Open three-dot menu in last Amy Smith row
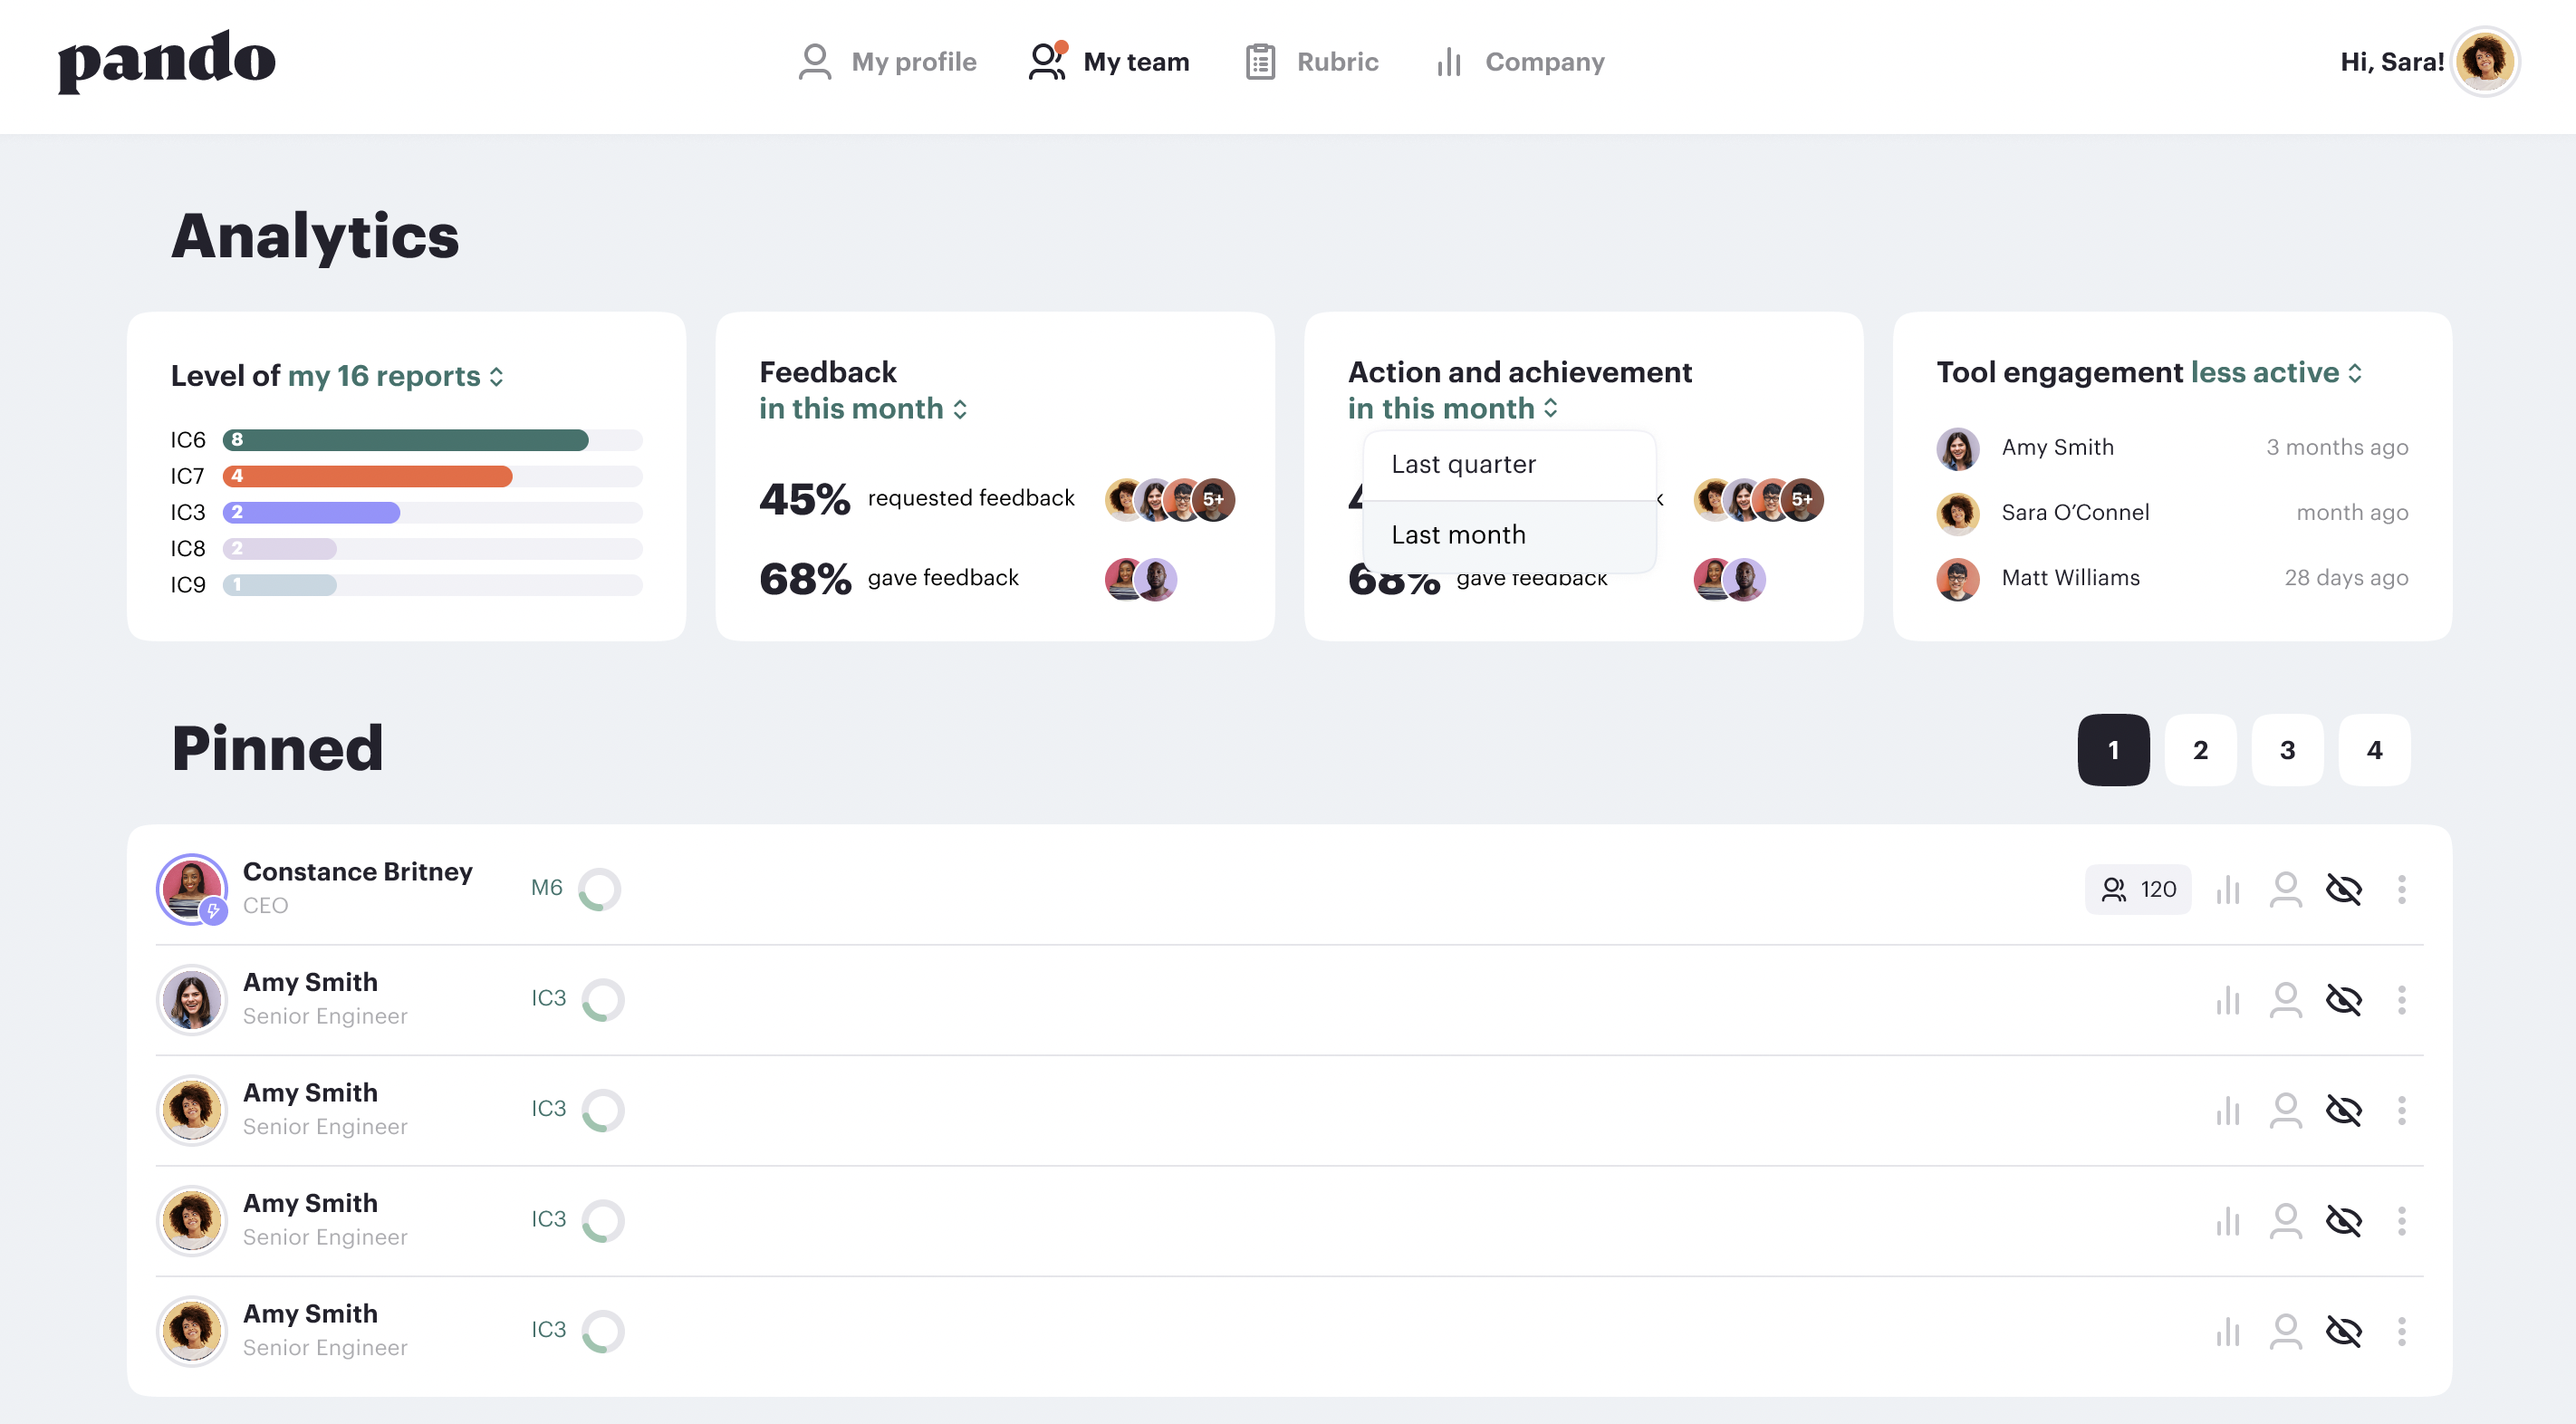The height and width of the screenshot is (1424, 2576). (x=2401, y=1331)
